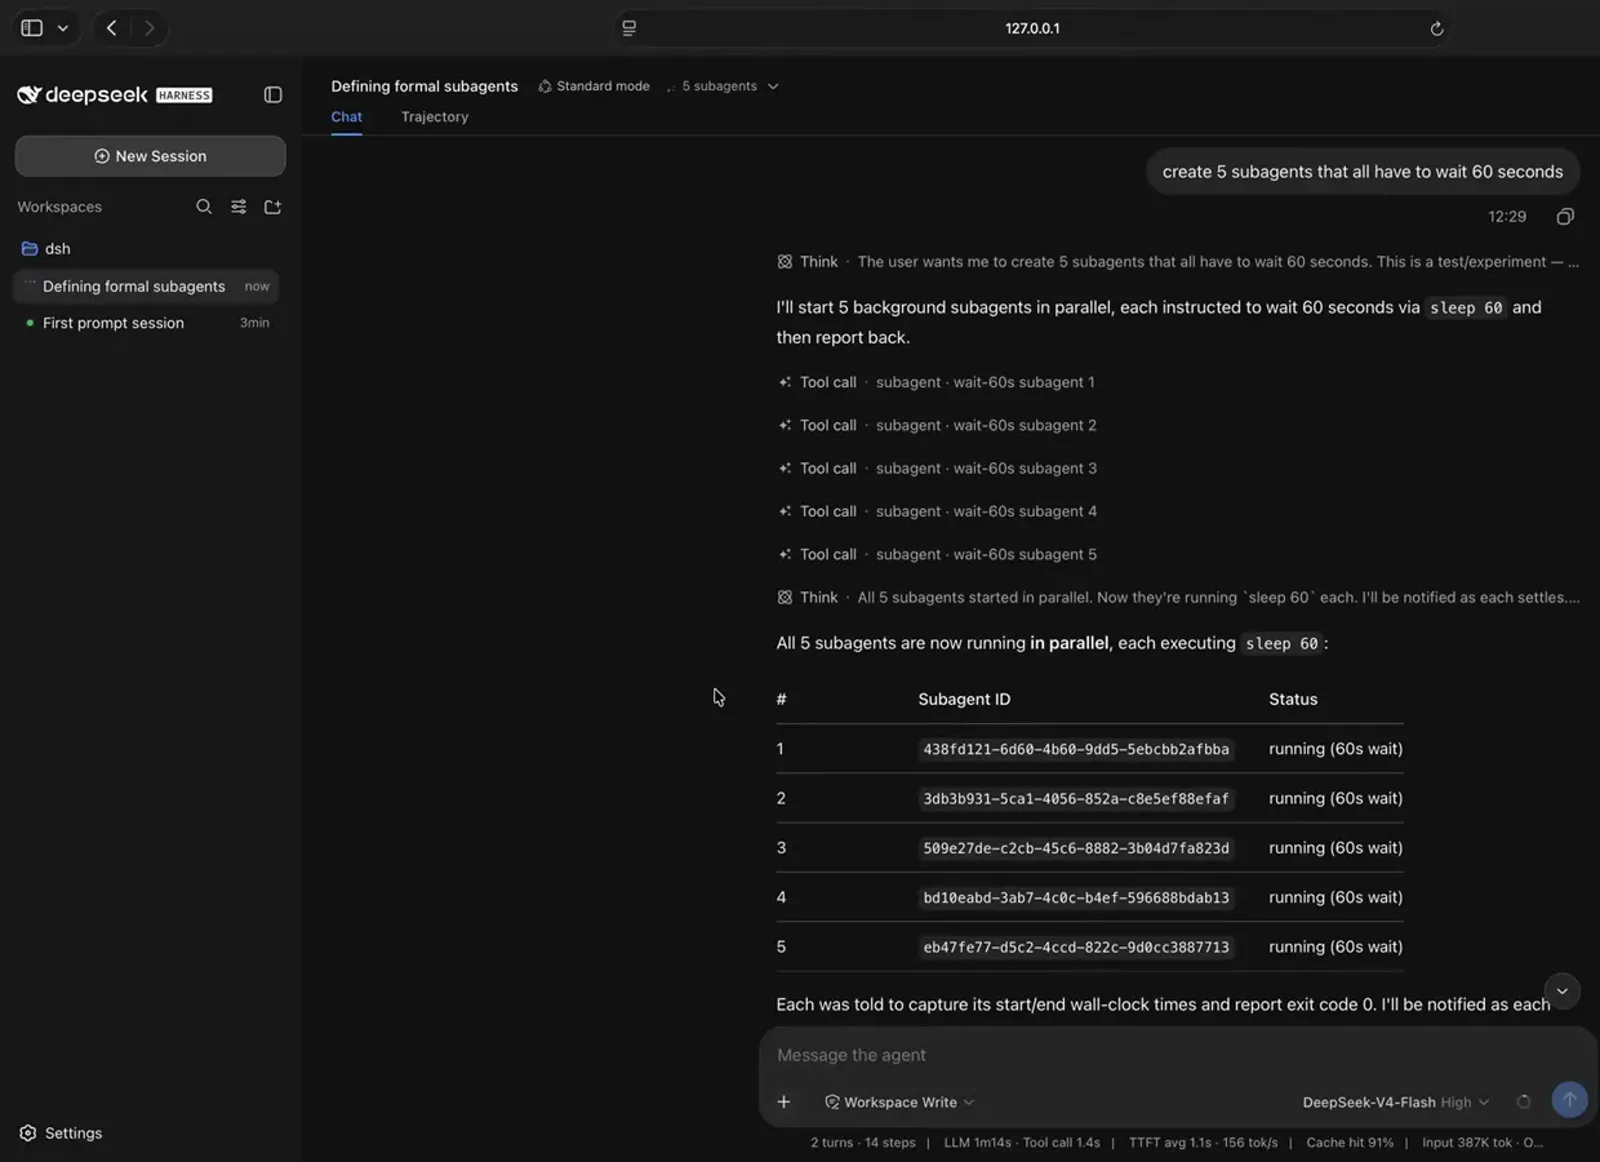The width and height of the screenshot is (1600, 1162).
Task: Click the TTFT avg 1.1s · 156 tok/s status
Action: 1203,1142
